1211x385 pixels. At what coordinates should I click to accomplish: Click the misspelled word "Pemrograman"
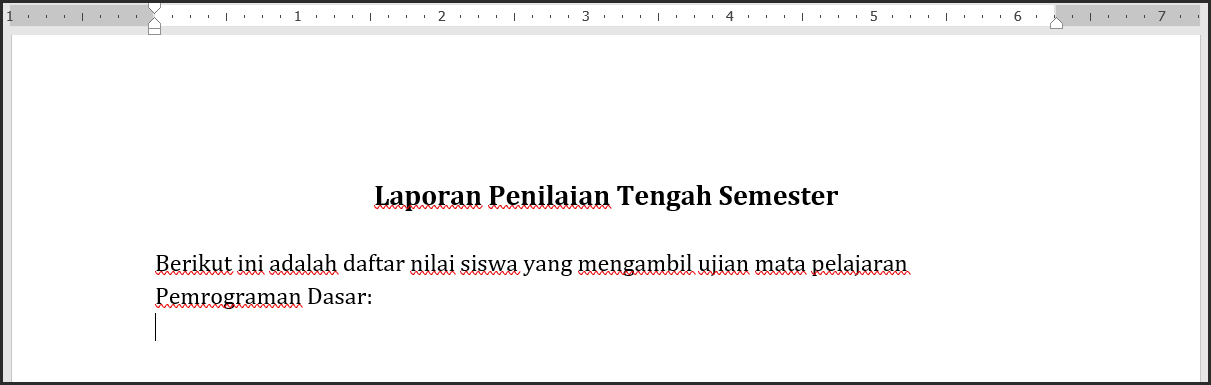228,298
